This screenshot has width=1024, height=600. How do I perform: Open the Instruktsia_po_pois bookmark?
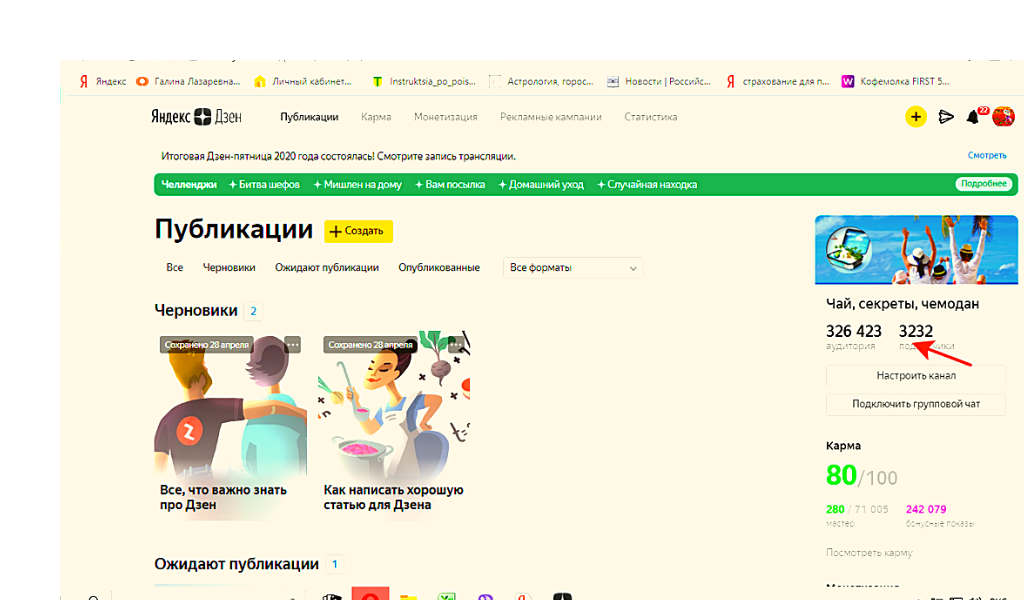(x=424, y=82)
